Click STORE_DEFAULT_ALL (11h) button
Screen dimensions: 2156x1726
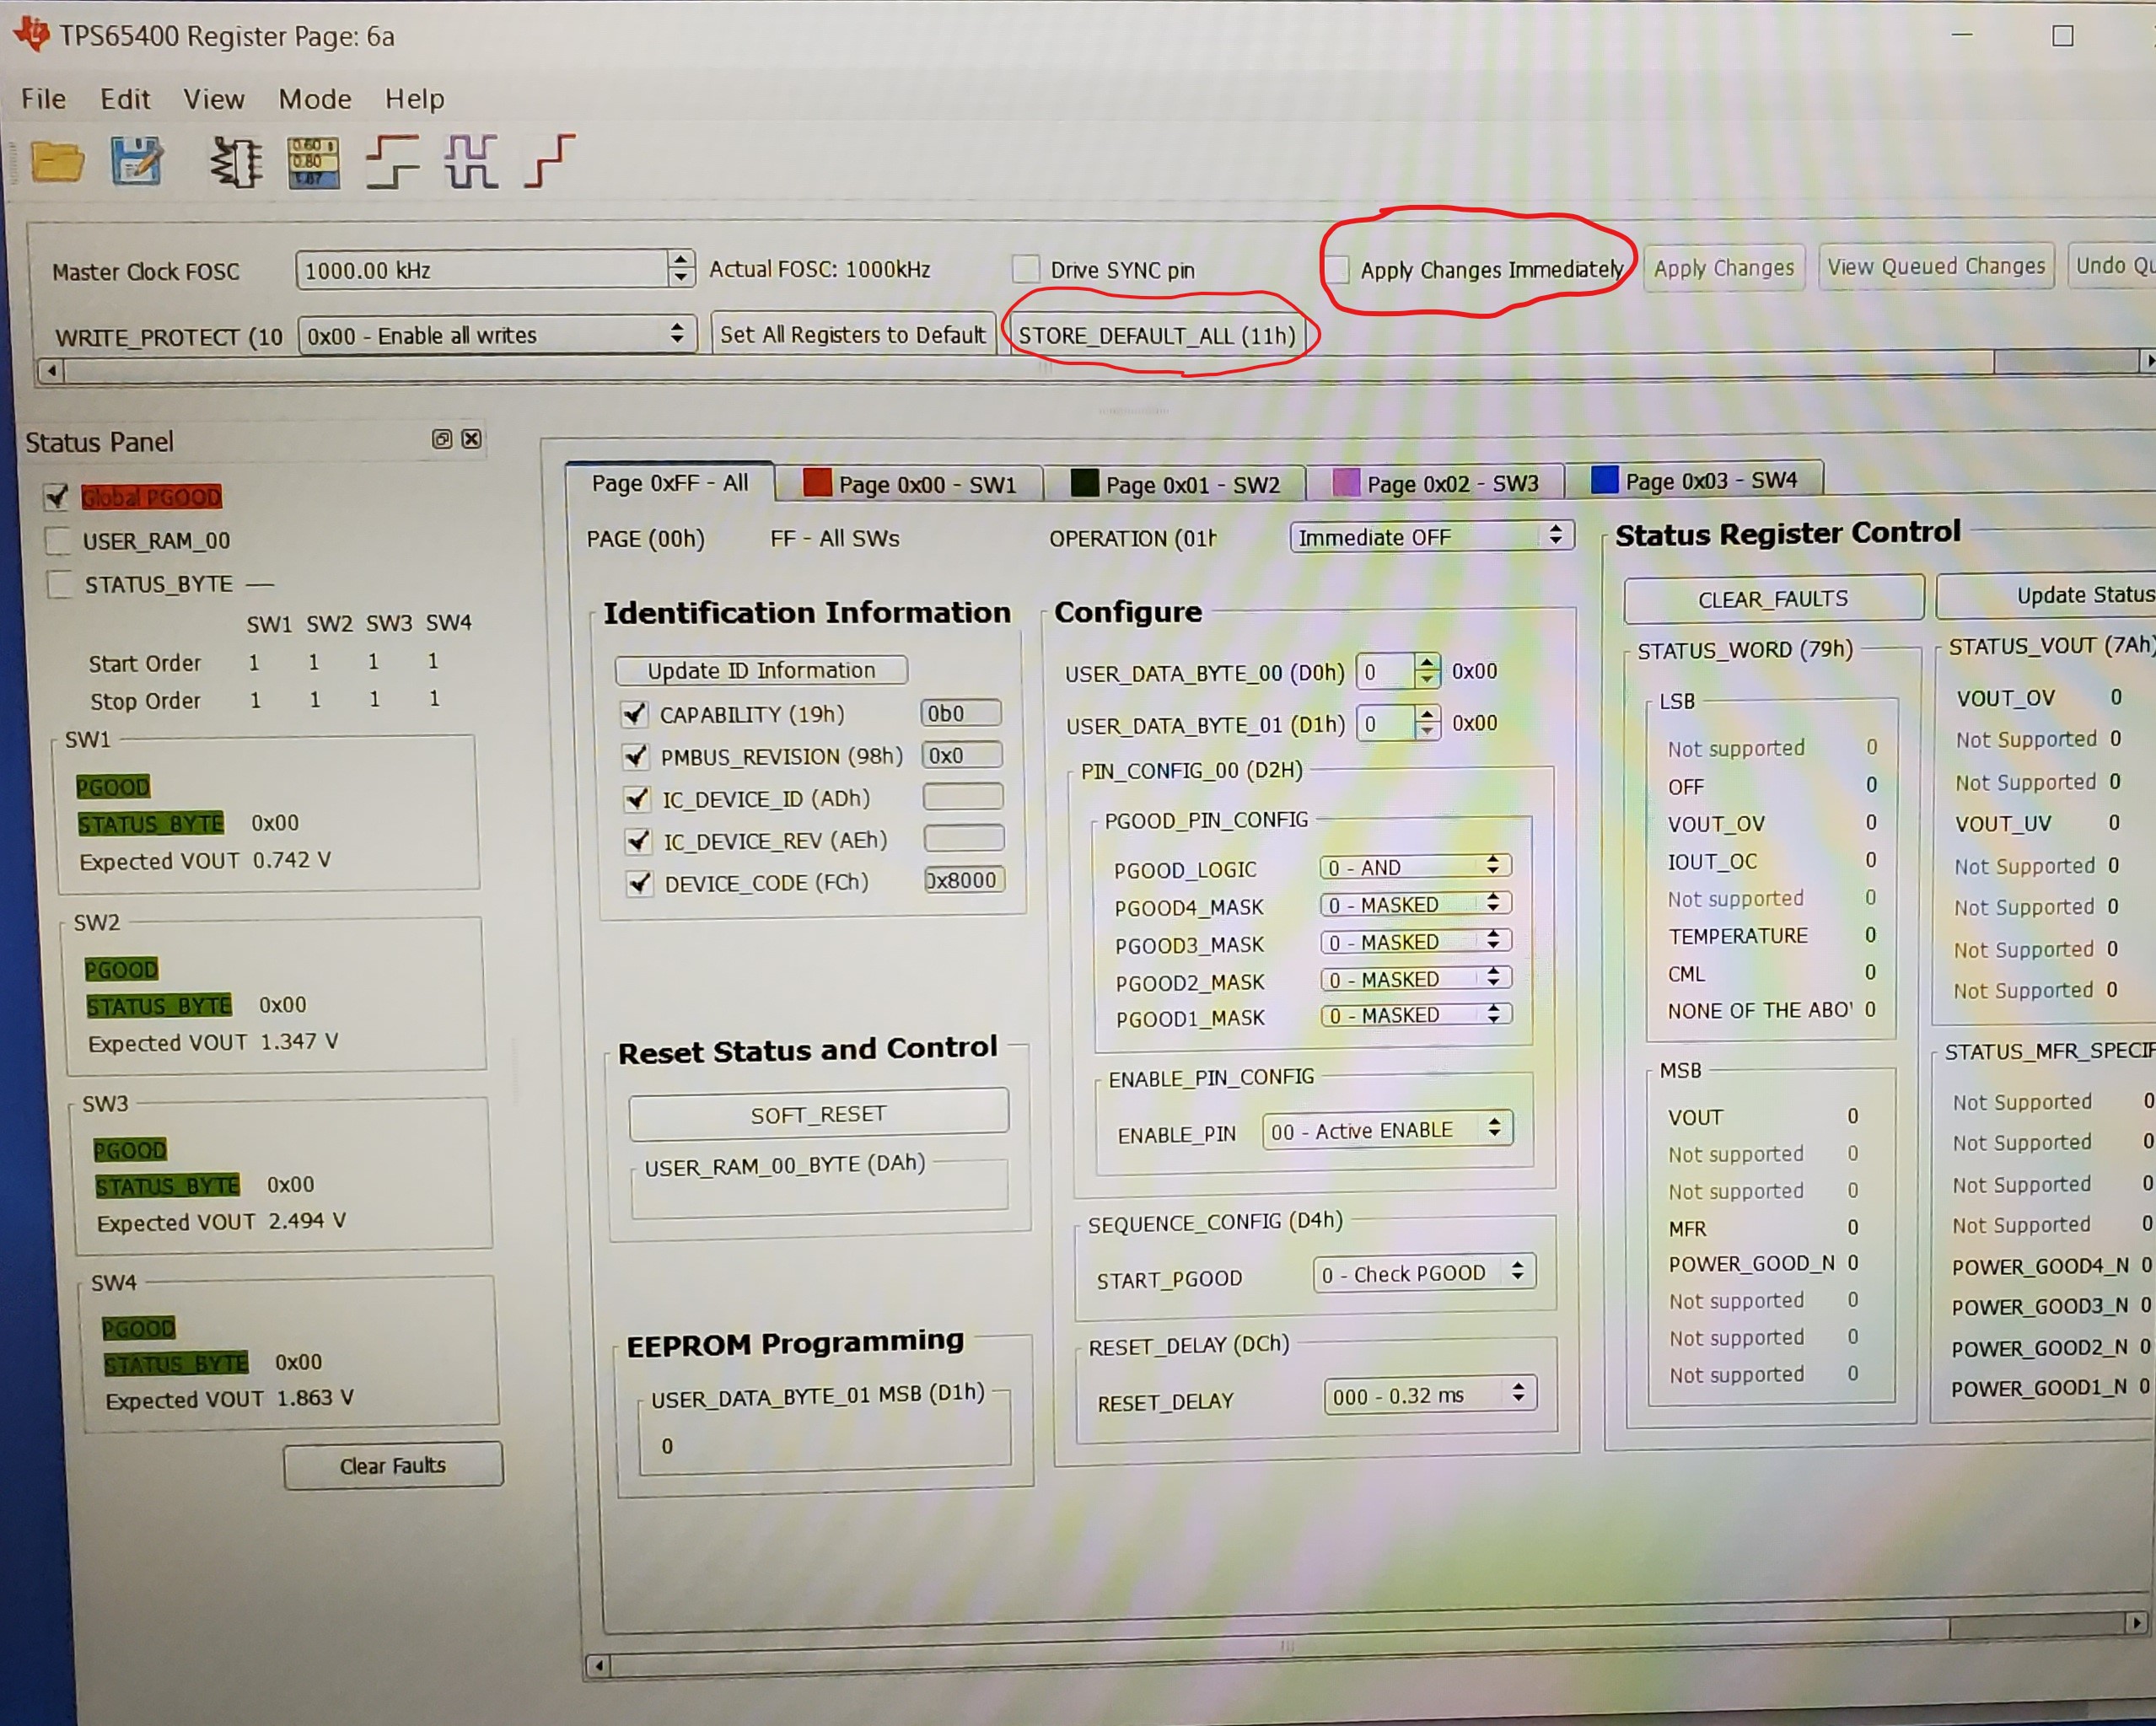tap(1157, 335)
